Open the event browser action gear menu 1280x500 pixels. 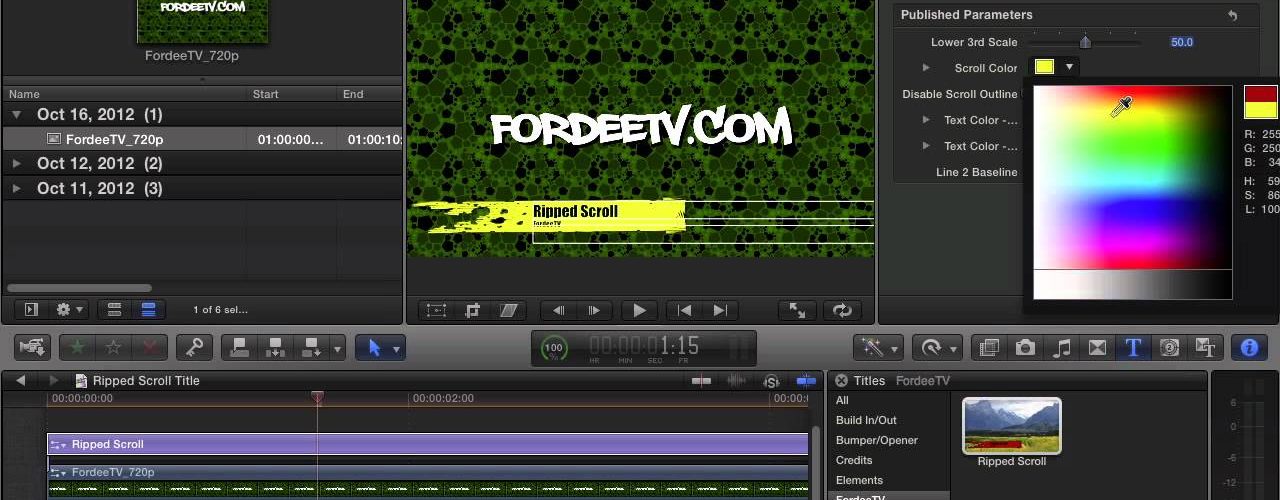pos(70,310)
